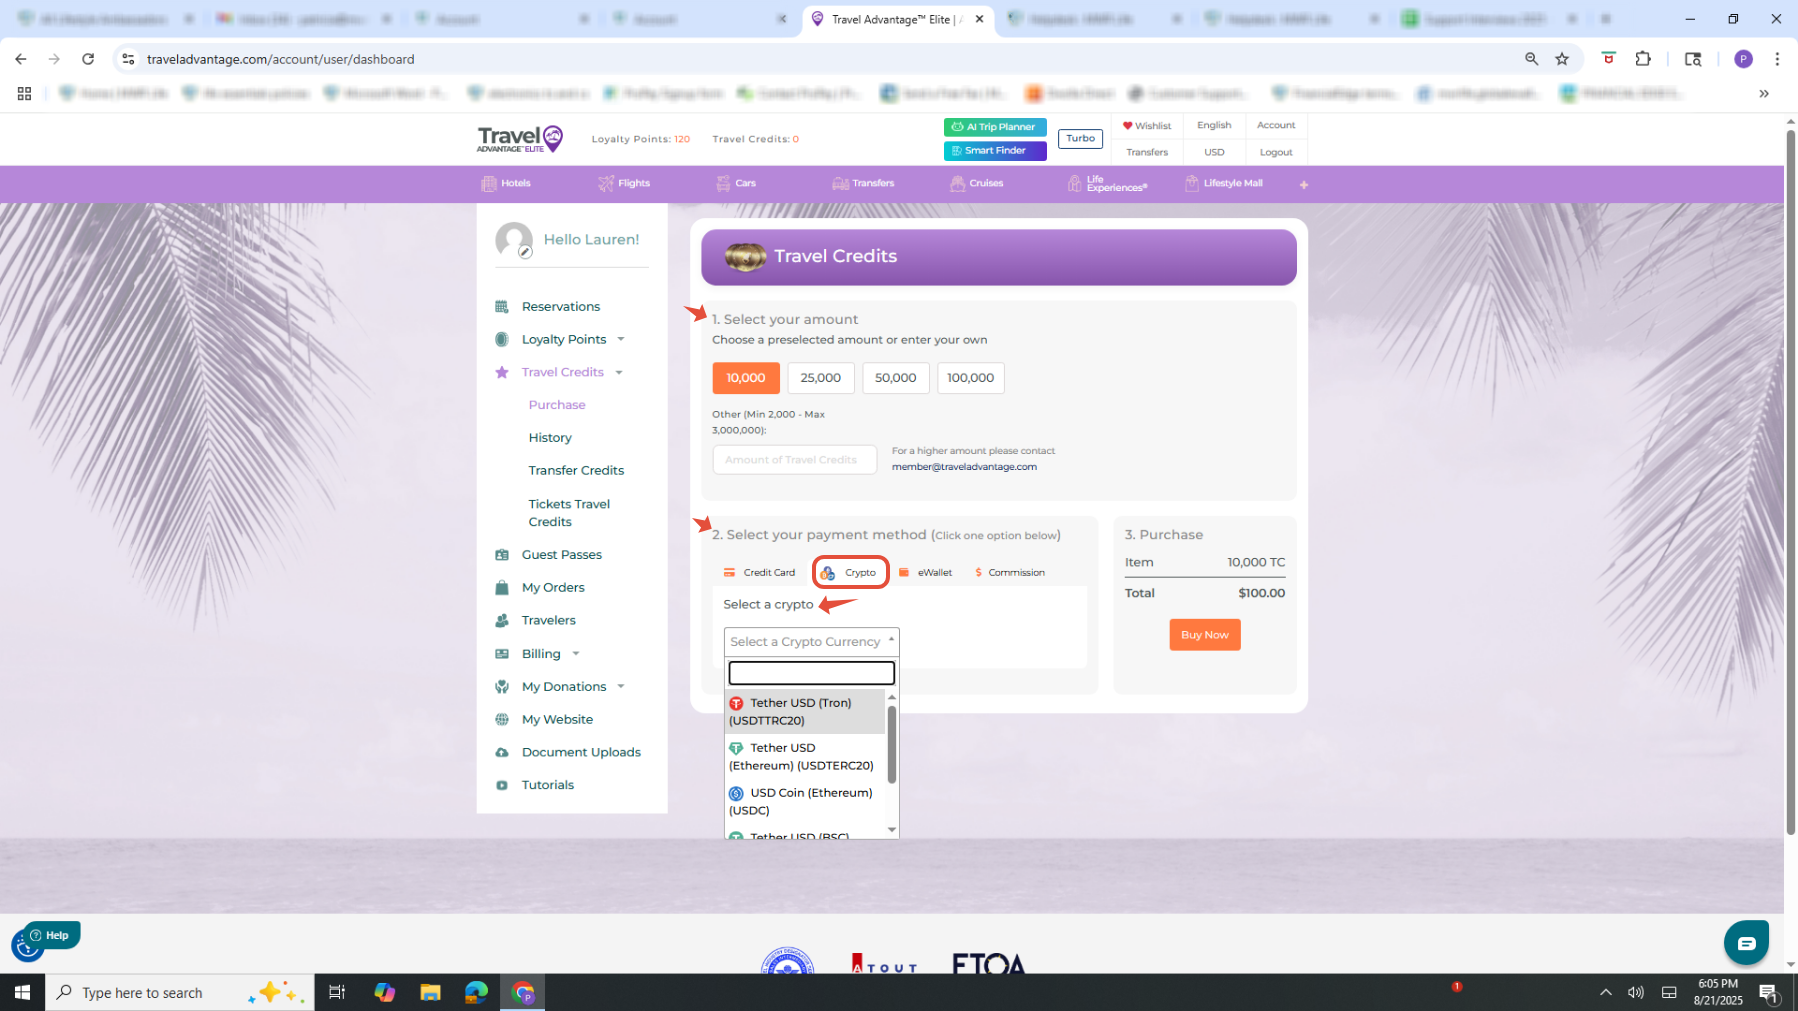Choose Crypto payment method
The image size is (1798, 1011).
tap(850, 573)
